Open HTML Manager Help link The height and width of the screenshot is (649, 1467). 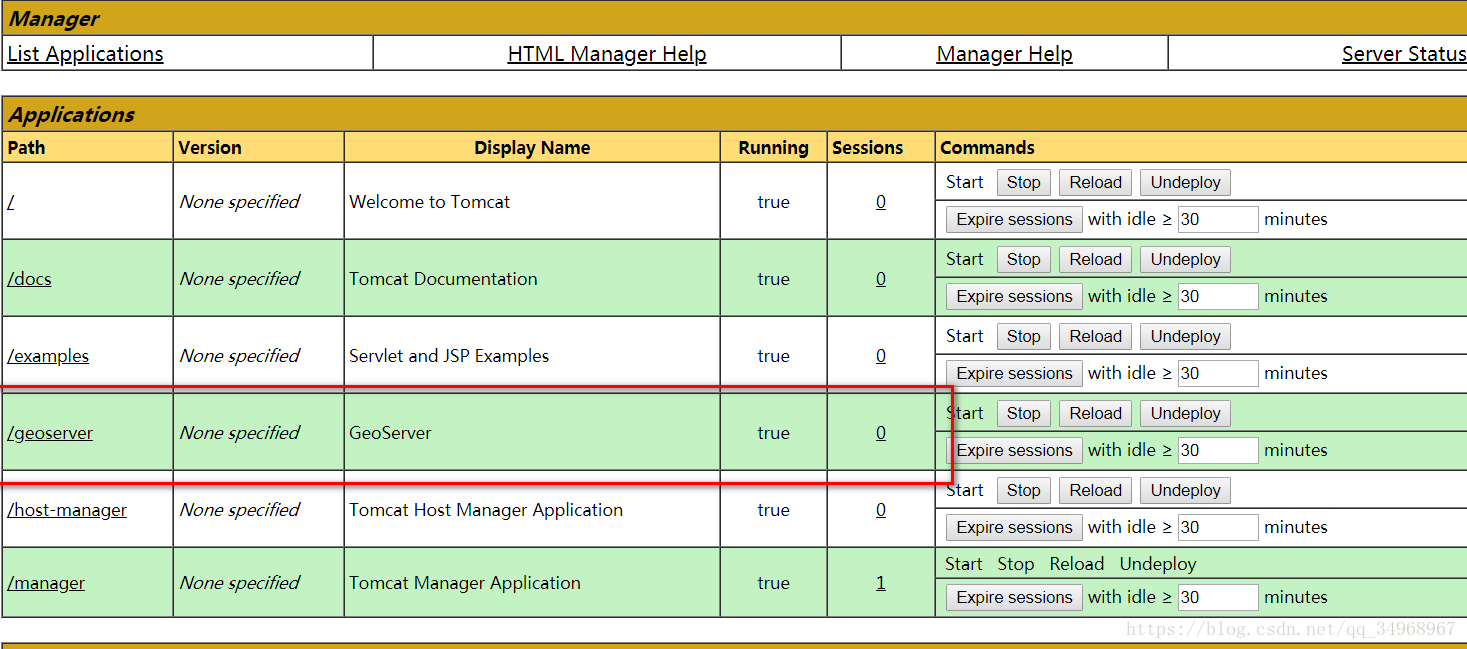(x=607, y=54)
